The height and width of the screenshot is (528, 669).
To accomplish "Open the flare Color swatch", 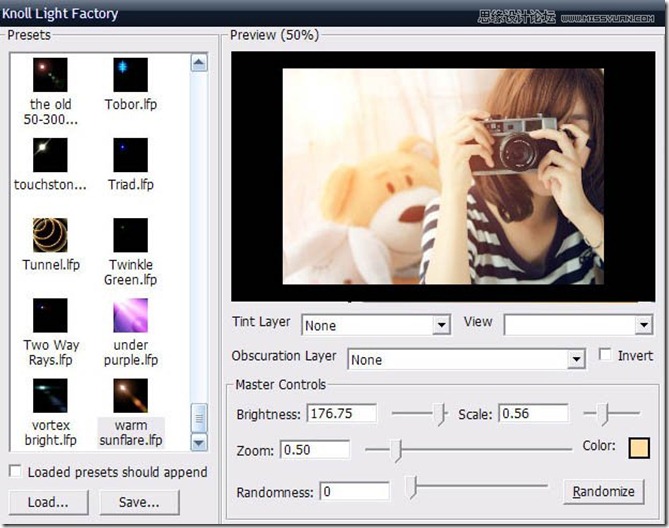I will [639, 448].
